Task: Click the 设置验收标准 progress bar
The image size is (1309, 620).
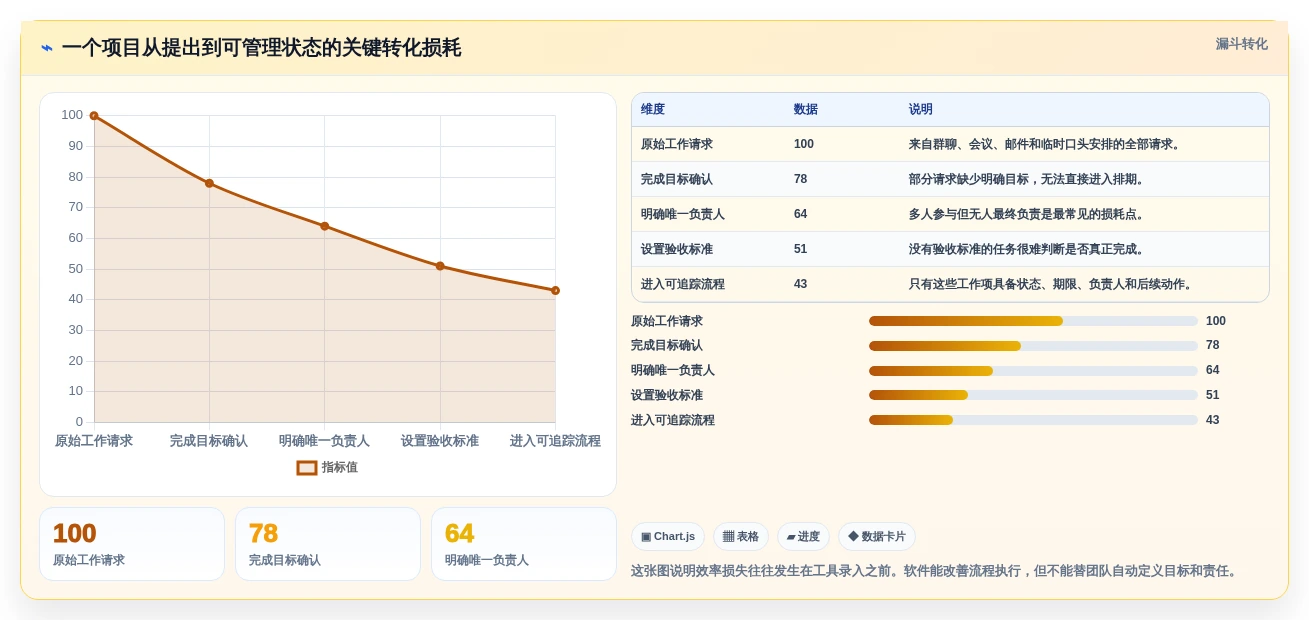Action: 1033,395
